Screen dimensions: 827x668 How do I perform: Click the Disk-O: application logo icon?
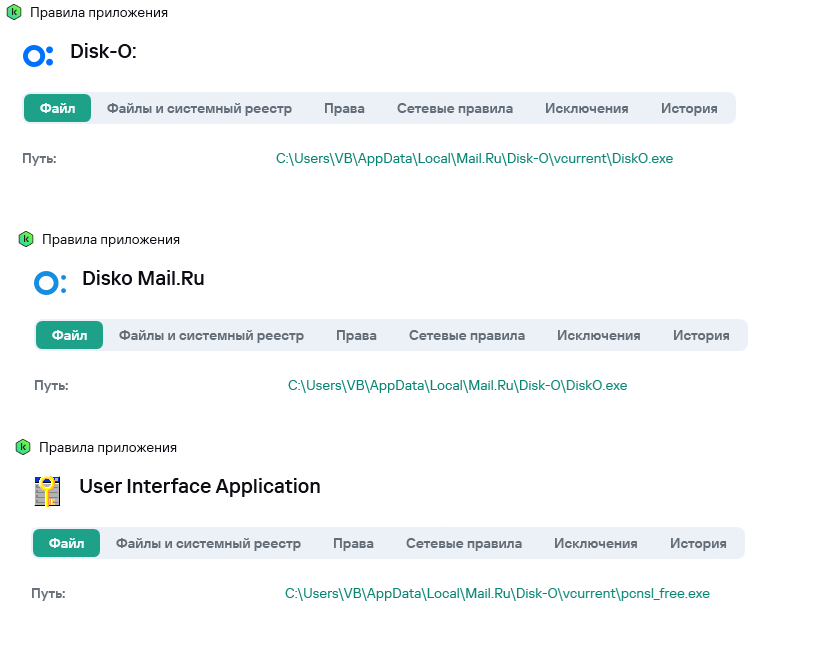point(37,56)
